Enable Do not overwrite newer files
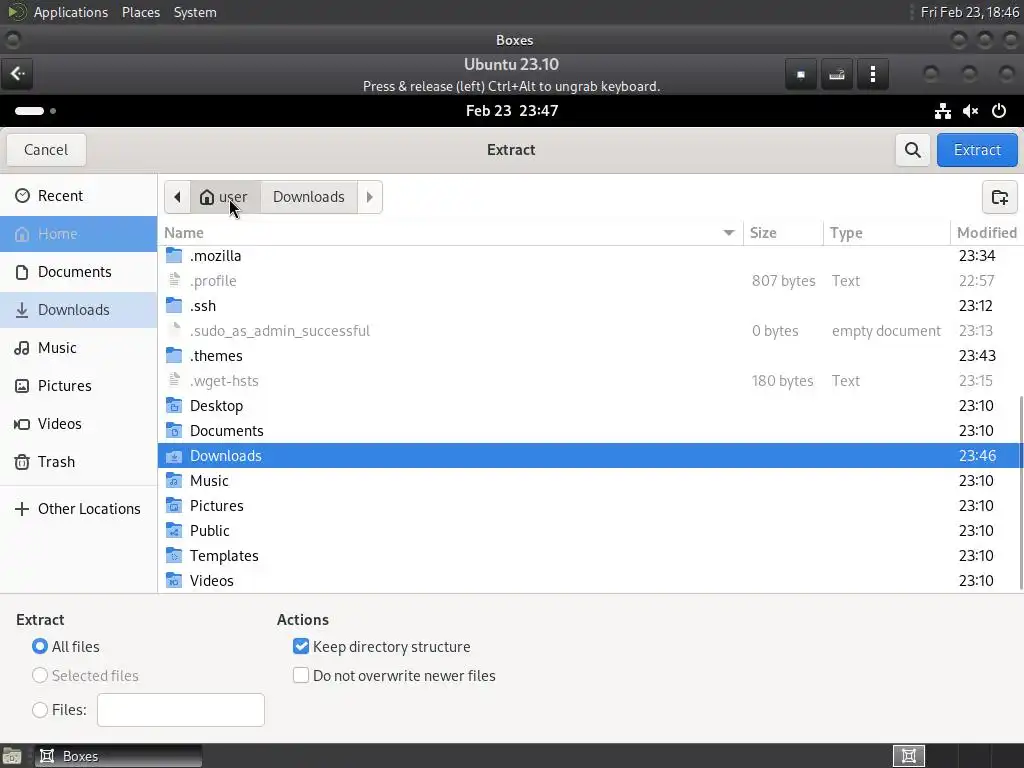The height and width of the screenshot is (768, 1024). coord(301,675)
